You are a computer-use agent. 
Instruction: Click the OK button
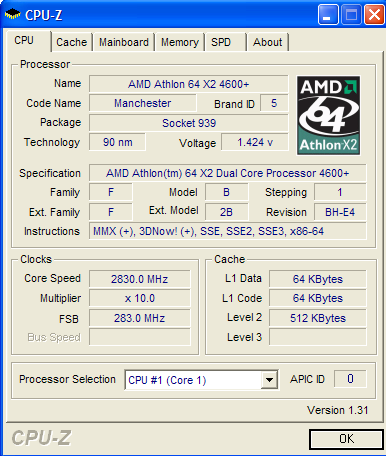(x=346, y=439)
